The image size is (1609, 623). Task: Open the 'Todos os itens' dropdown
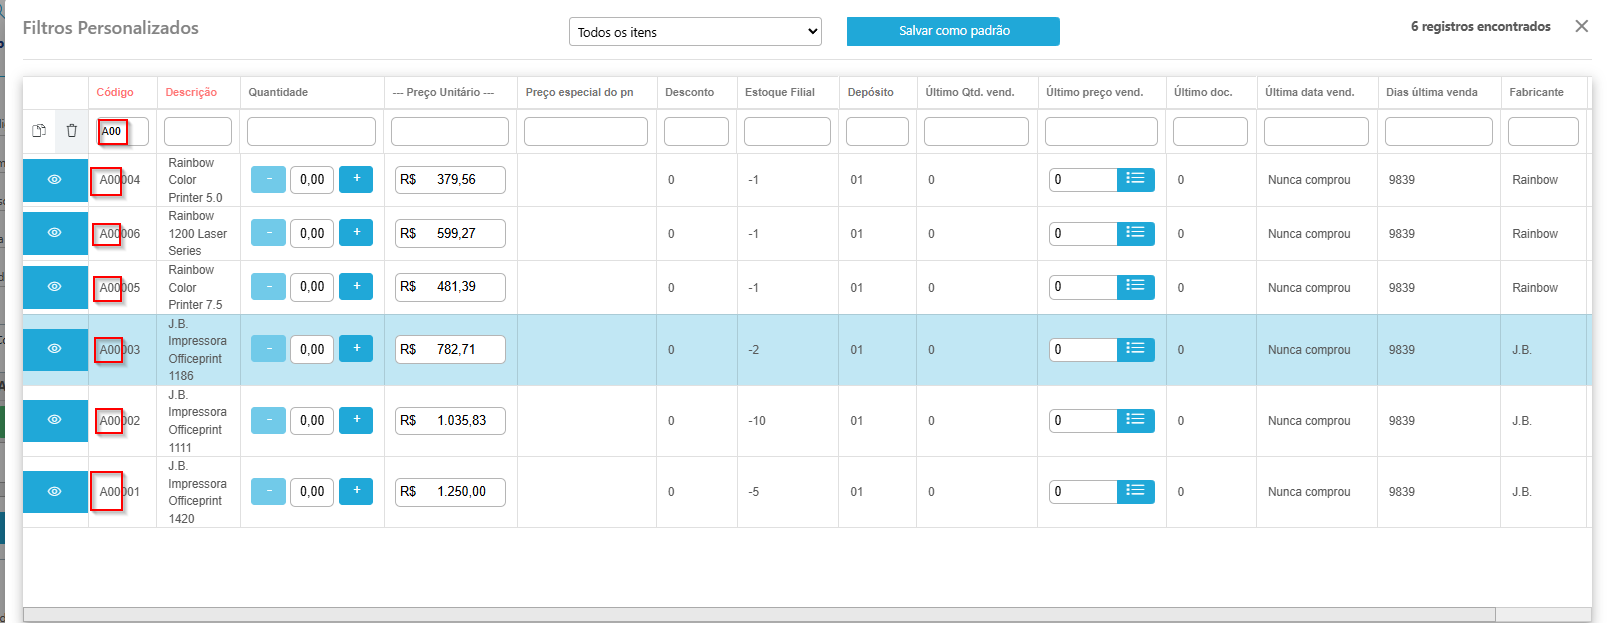(x=695, y=32)
